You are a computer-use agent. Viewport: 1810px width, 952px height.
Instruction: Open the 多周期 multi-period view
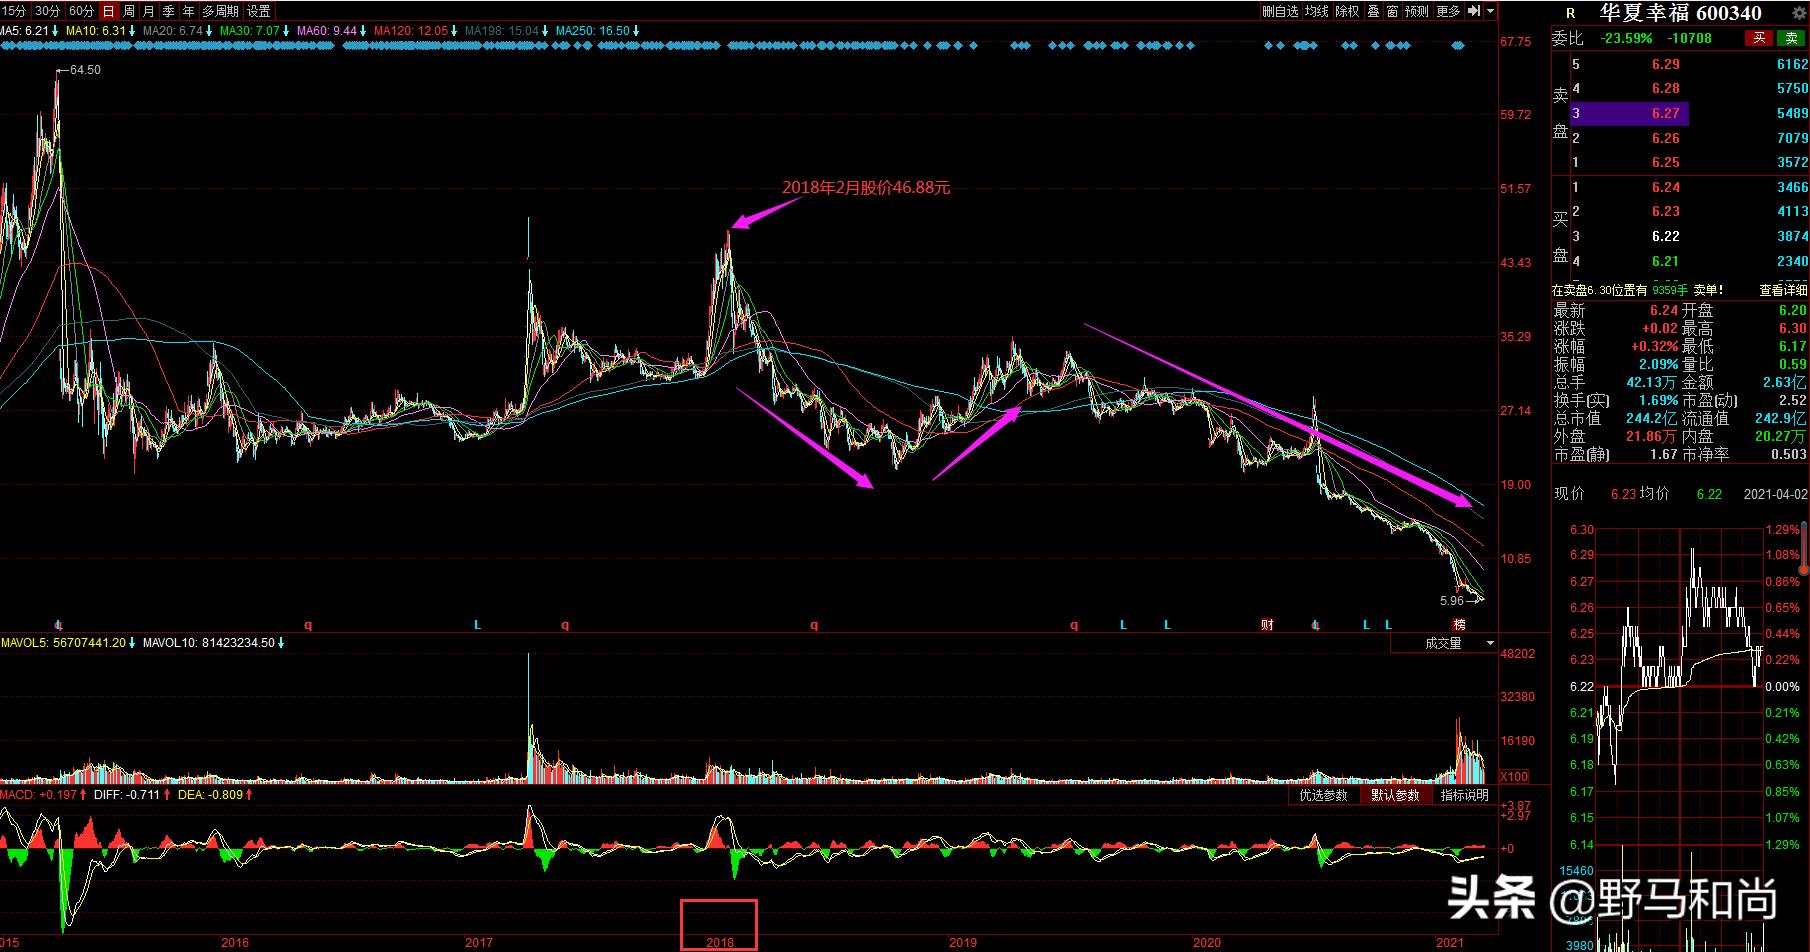click(220, 12)
